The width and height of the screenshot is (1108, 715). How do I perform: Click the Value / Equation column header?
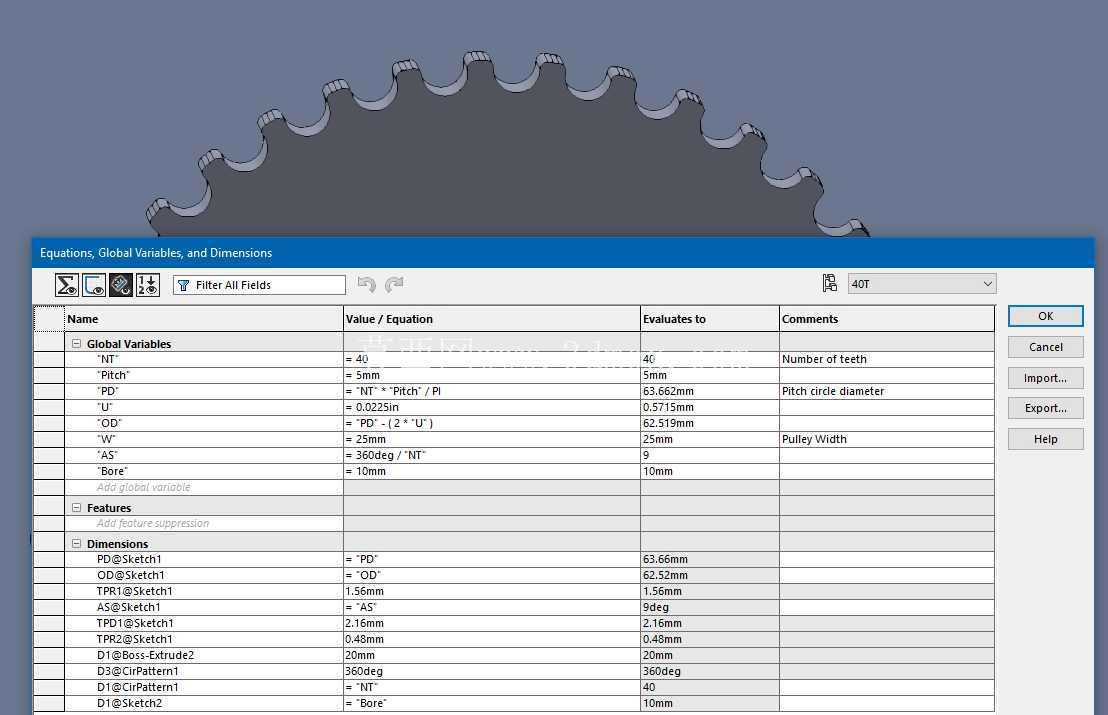[x=492, y=319]
